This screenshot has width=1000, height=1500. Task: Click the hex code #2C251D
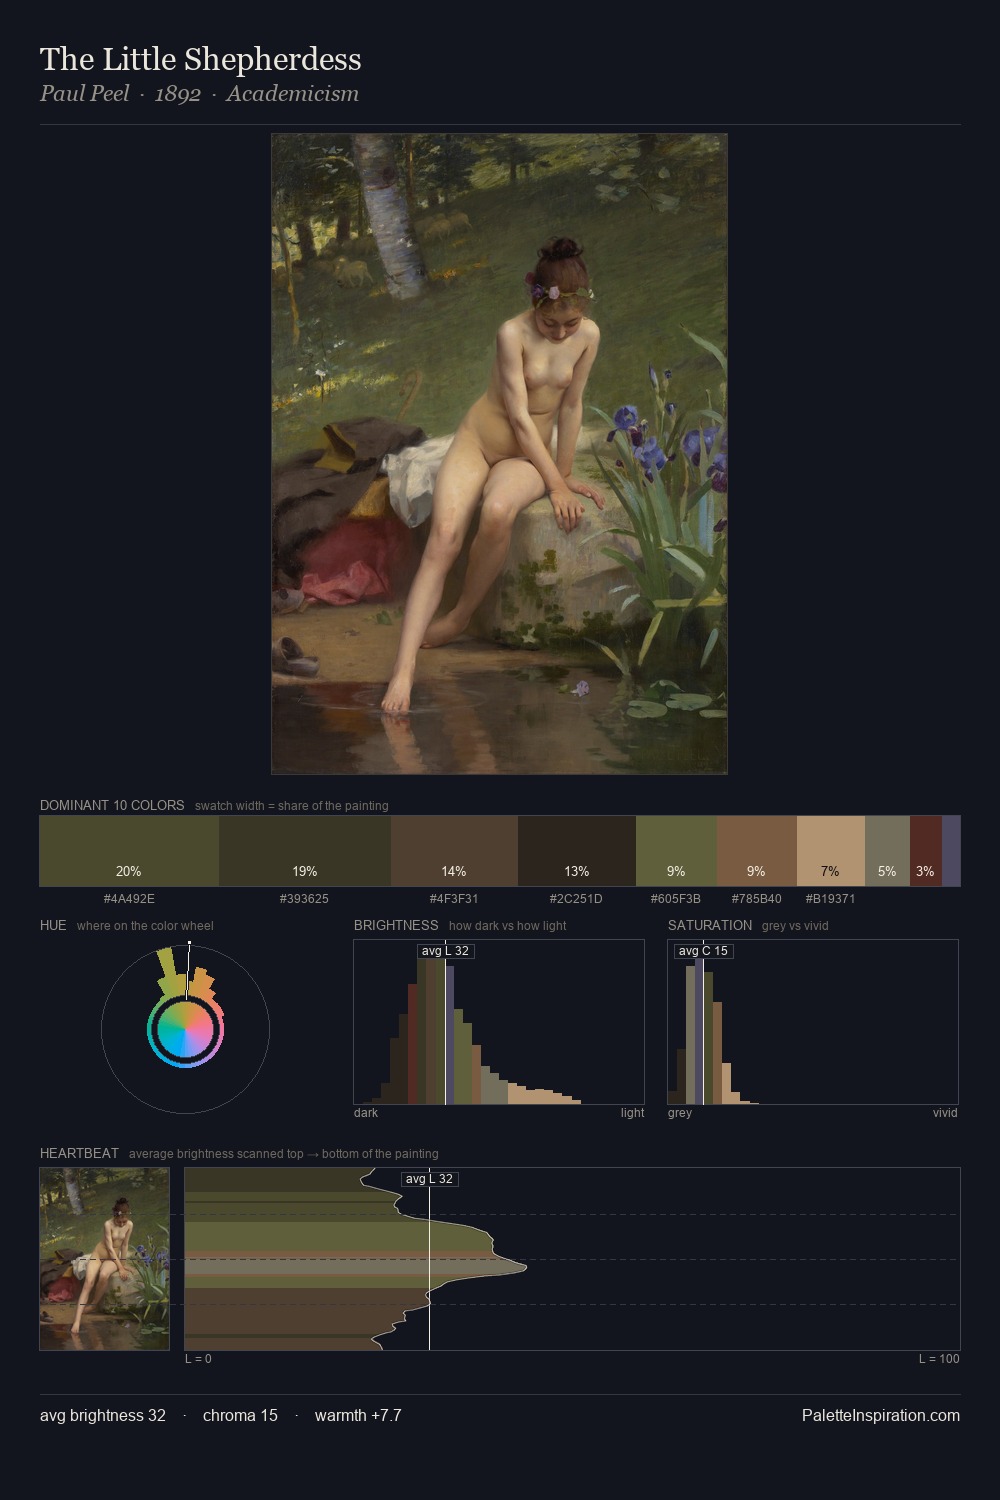pyautogui.click(x=576, y=899)
